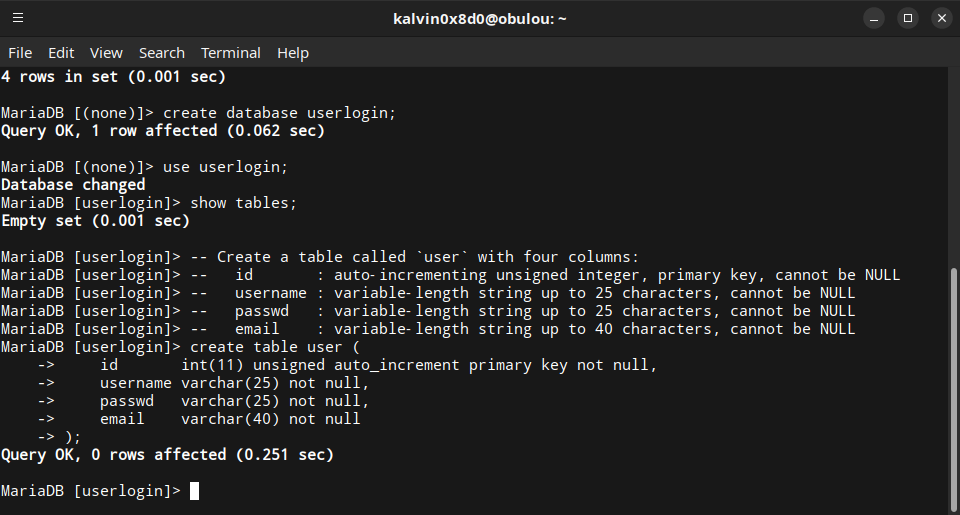Click the 'Query OK, 0 rows affected' output line
The height and width of the screenshot is (515, 960).
[x=167, y=455]
